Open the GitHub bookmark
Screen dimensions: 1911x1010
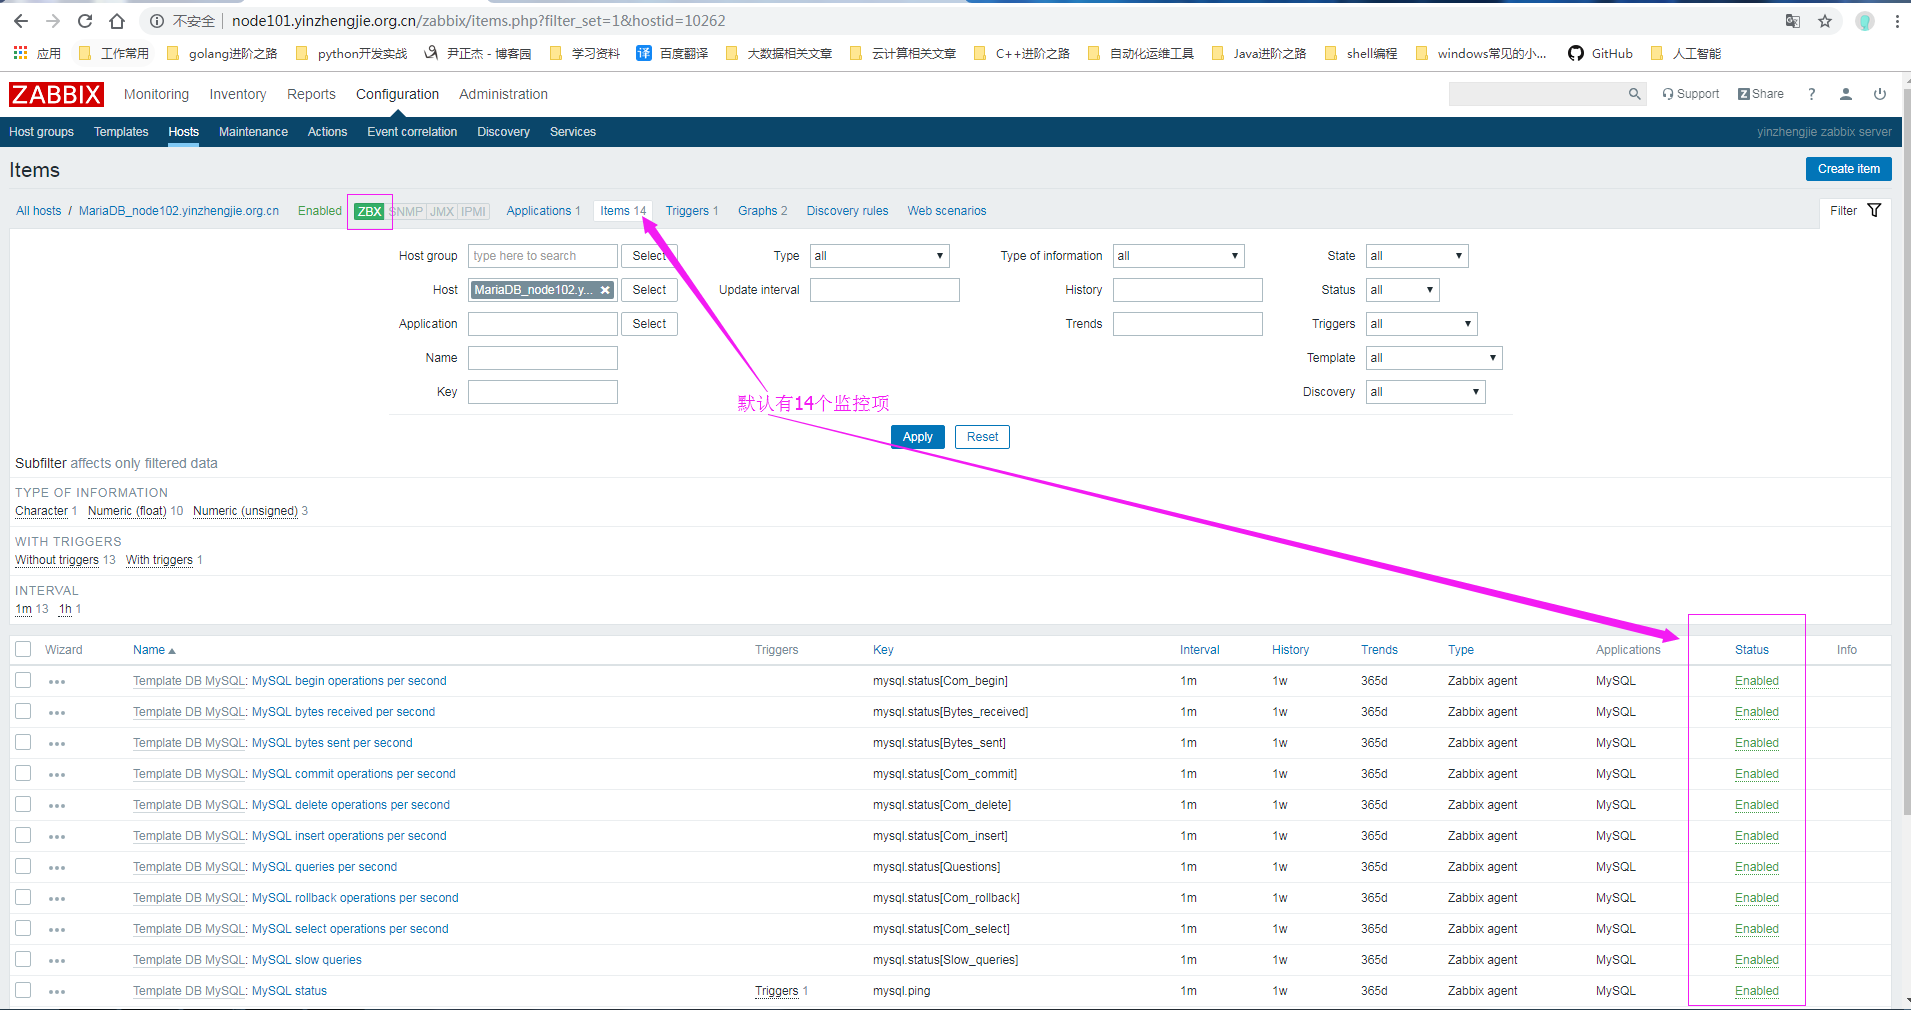pyautogui.click(x=1600, y=53)
